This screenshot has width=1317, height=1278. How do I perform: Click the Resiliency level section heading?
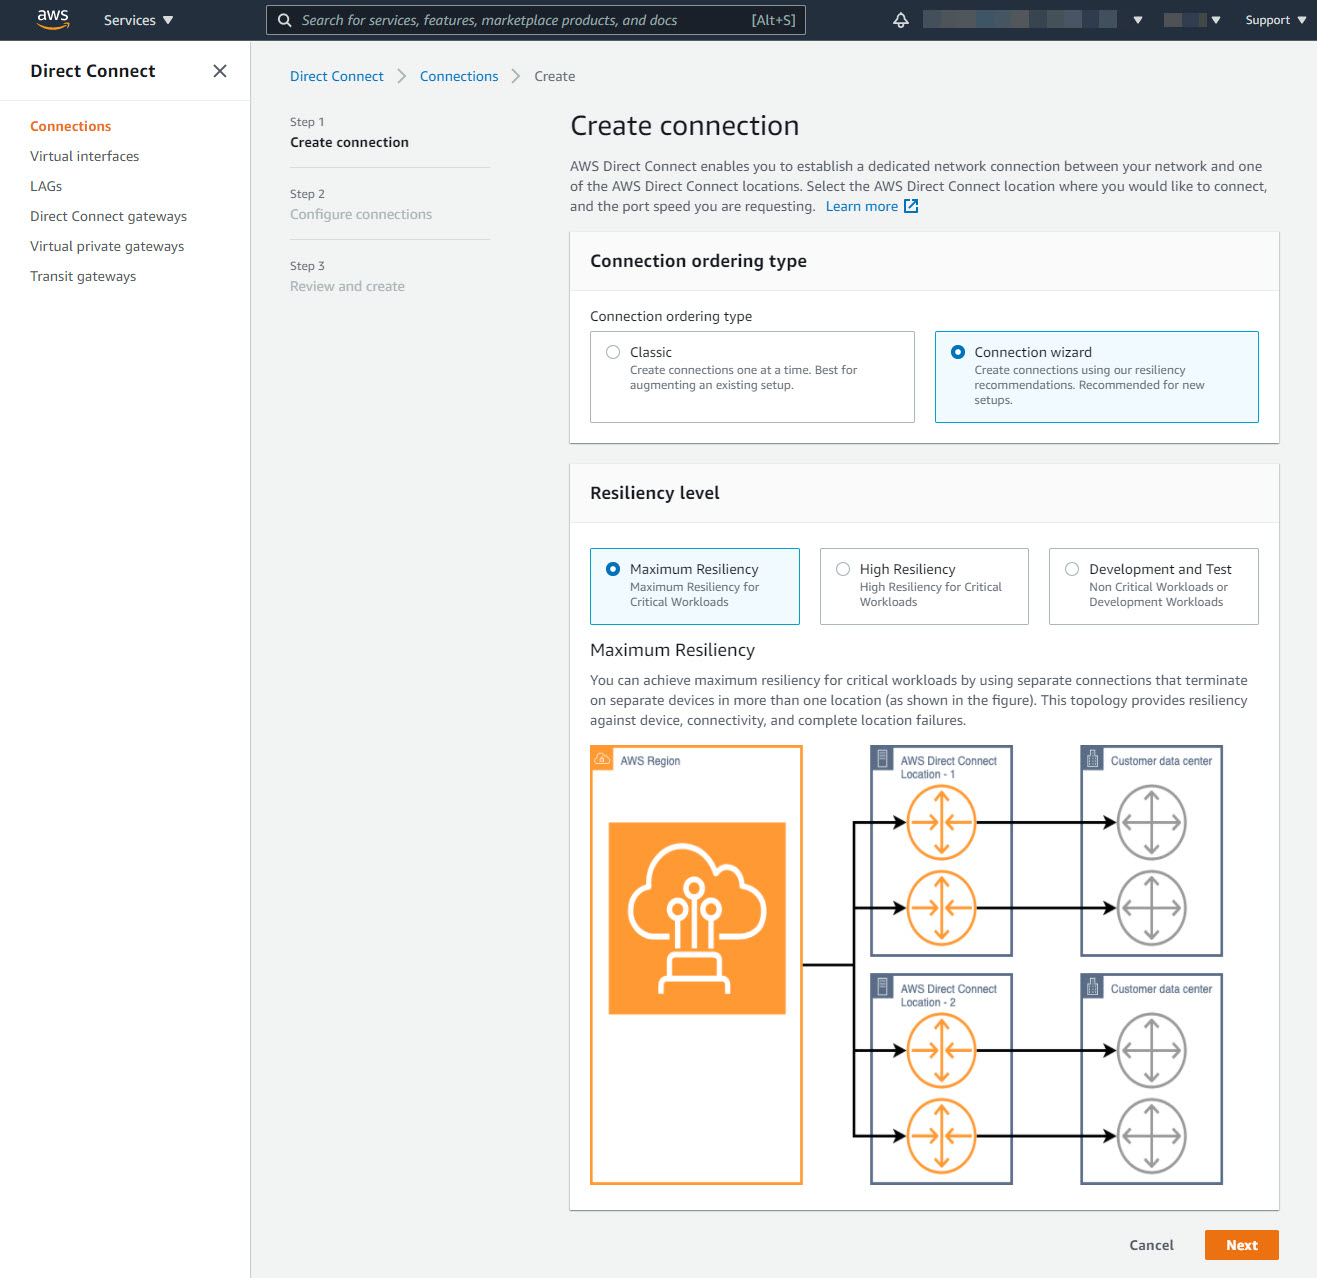655,493
